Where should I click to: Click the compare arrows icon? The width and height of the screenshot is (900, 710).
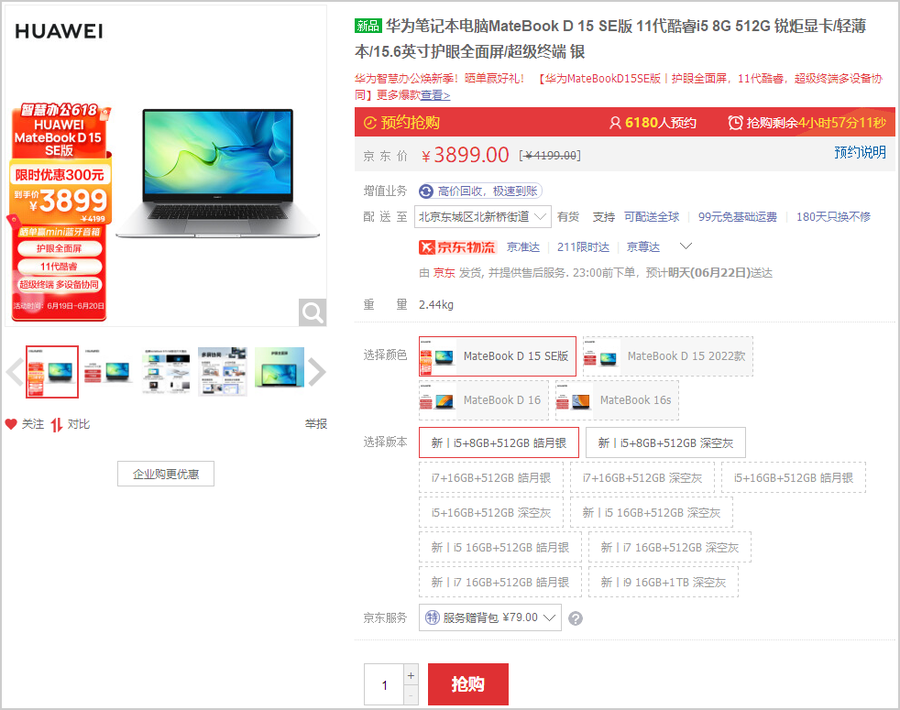tap(56, 425)
